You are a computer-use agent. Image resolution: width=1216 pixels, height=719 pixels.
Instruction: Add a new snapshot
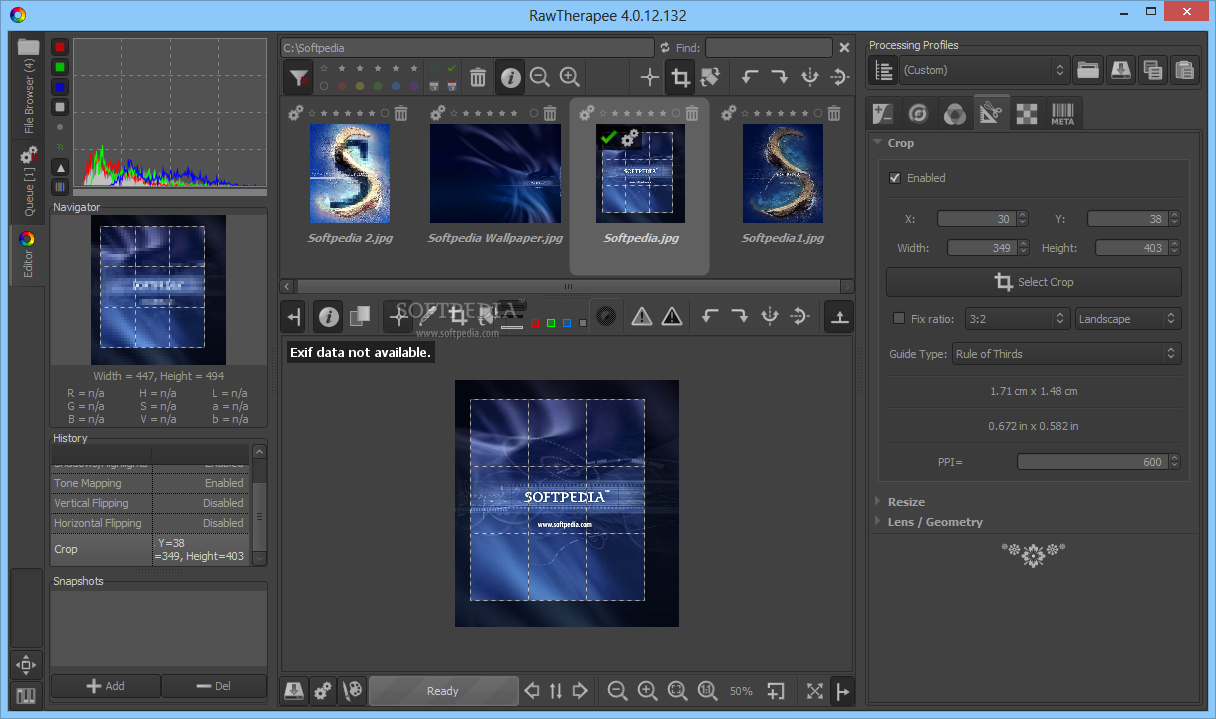click(x=106, y=686)
